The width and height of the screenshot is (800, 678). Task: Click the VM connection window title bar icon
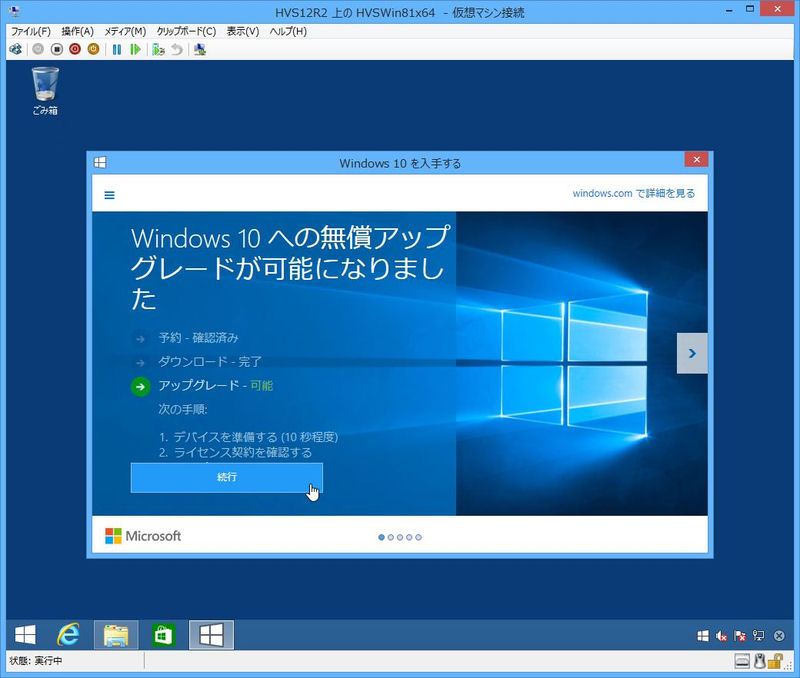(x=14, y=11)
